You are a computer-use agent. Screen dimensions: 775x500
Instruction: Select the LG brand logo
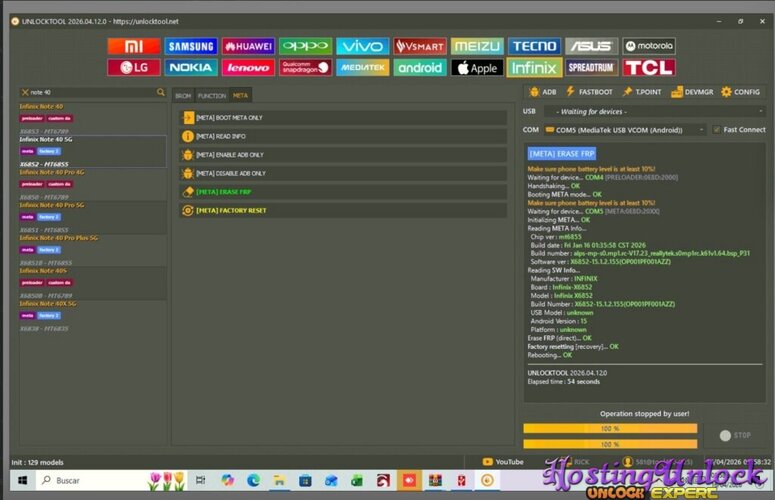click(x=134, y=68)
